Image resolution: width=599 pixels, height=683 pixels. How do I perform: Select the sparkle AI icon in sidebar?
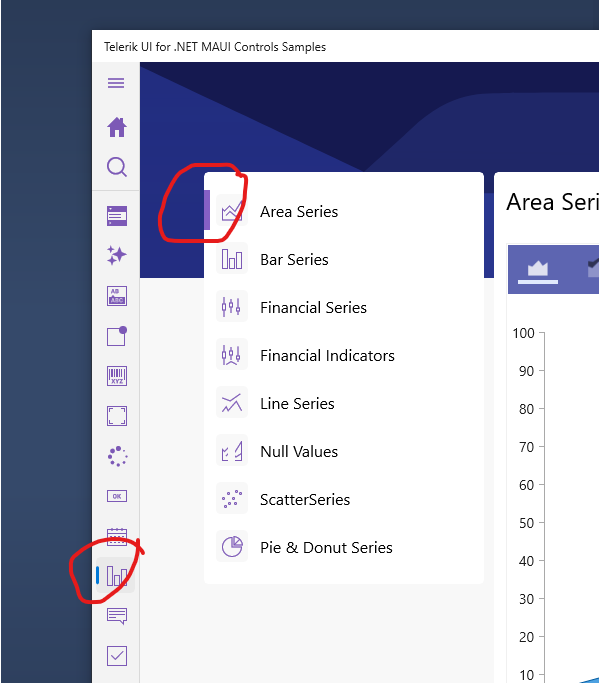(x=116, y=255)
